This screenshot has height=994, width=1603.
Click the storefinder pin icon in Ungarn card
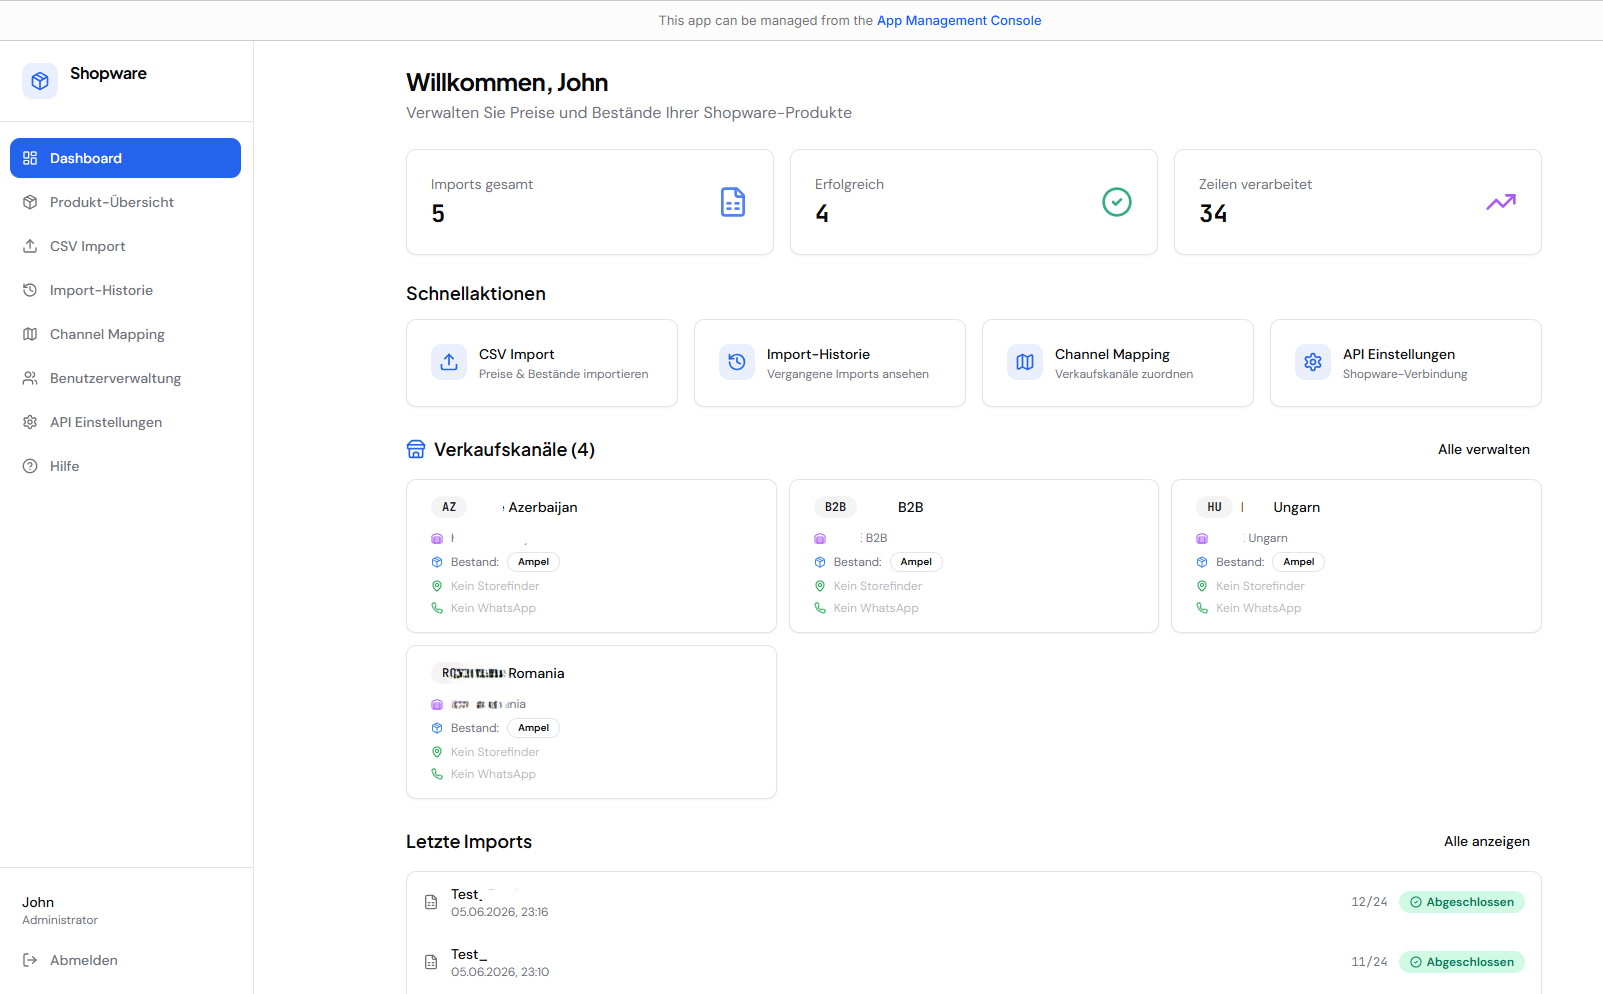coord(1202,586)
